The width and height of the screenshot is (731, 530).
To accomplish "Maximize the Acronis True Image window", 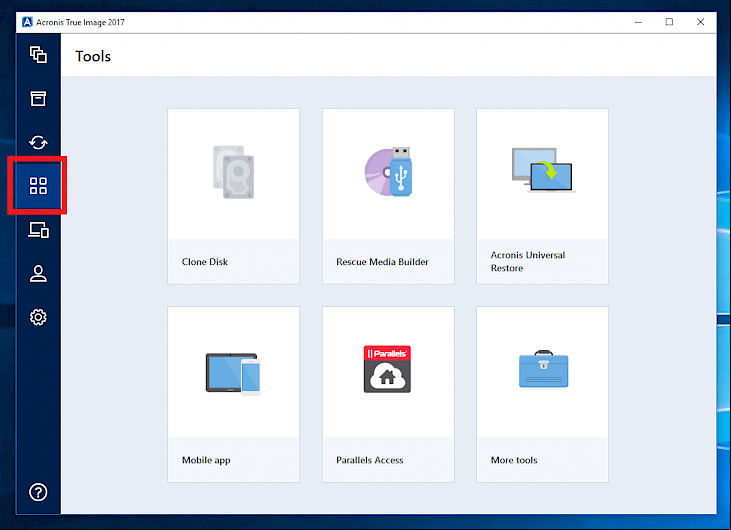I will tap(669, 22).
